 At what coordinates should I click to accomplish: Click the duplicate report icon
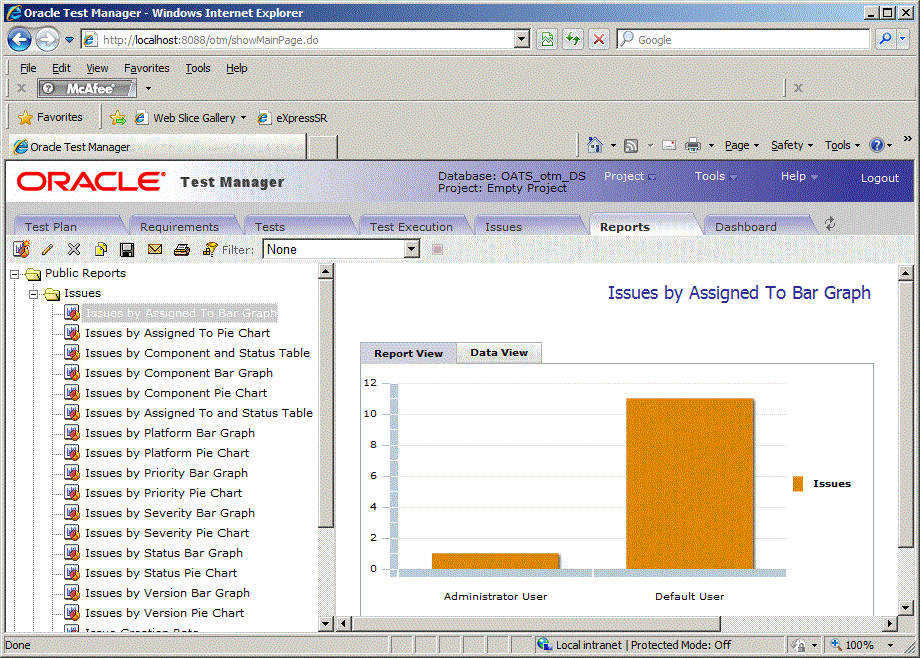click(101, 249)
